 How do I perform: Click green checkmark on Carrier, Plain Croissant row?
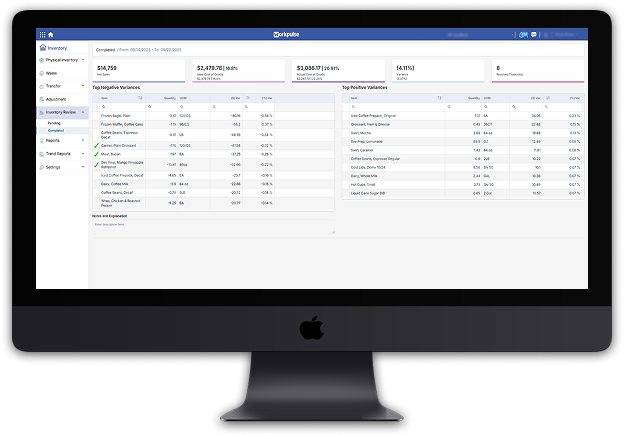pyautogui.click(x=96, y=146)
